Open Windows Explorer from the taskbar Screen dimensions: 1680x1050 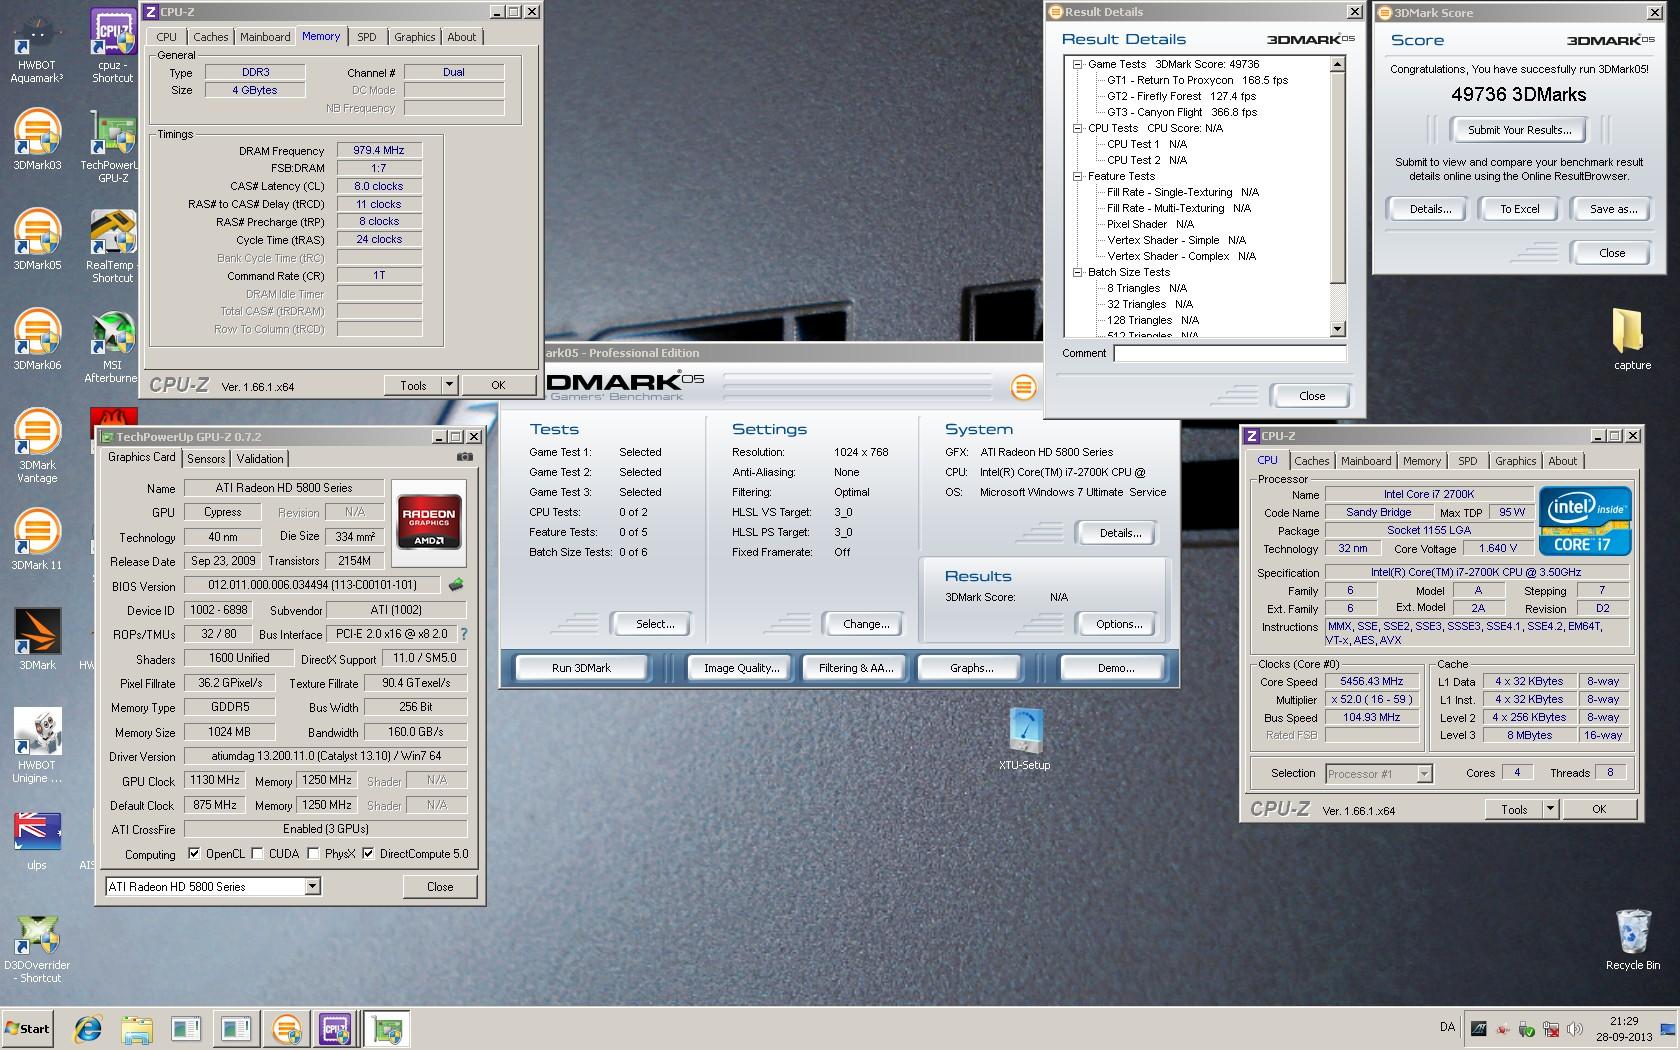point(137,1029)
